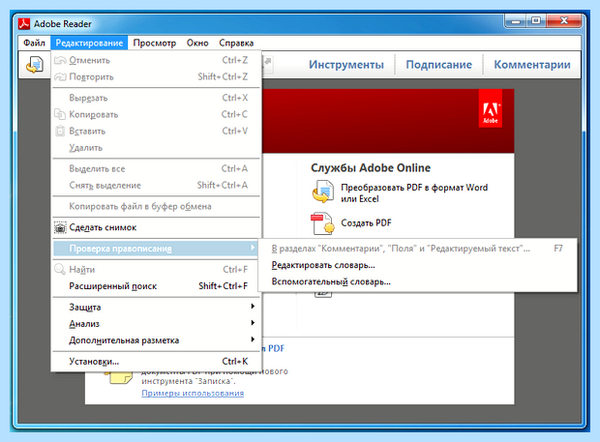Click the Convert PDF to Word icon
This screenshot has width=600, height=442.
323,192
